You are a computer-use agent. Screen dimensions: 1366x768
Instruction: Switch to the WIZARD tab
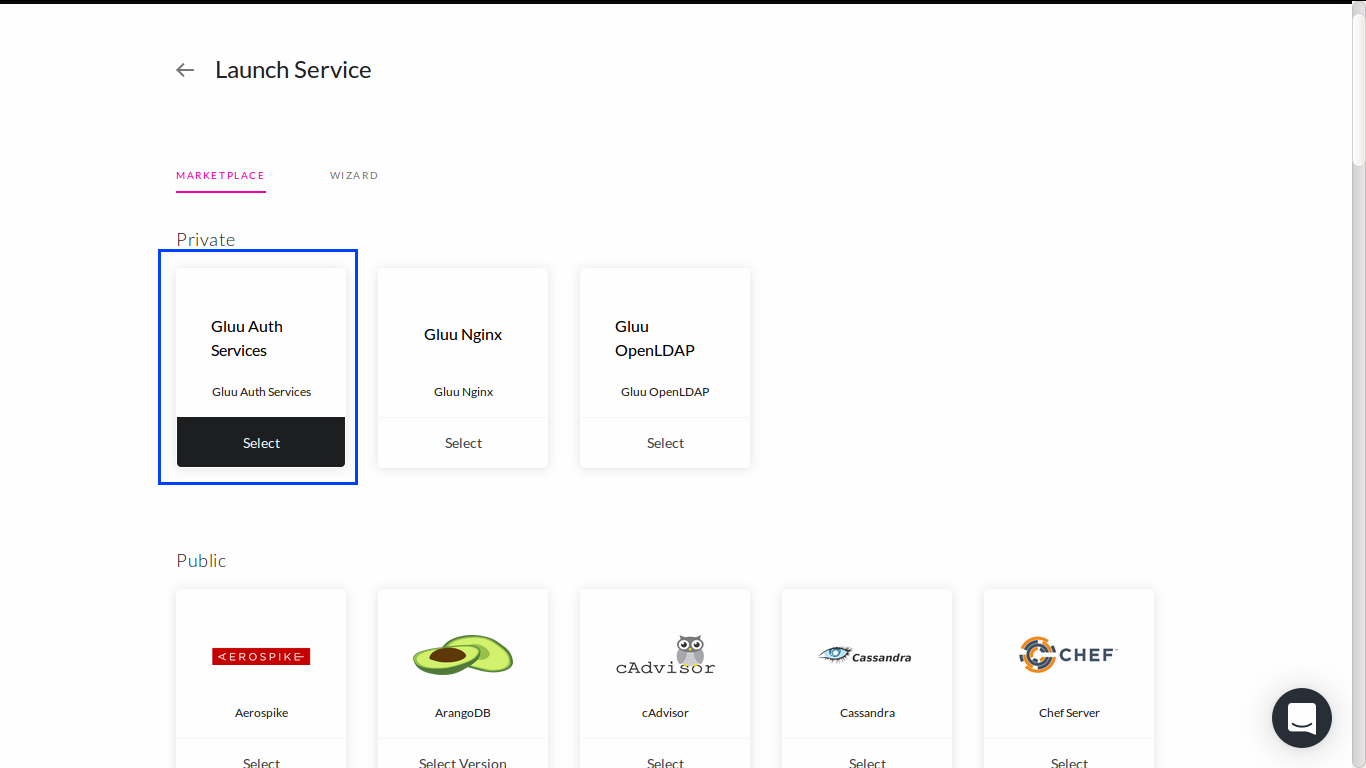[354, 175]
